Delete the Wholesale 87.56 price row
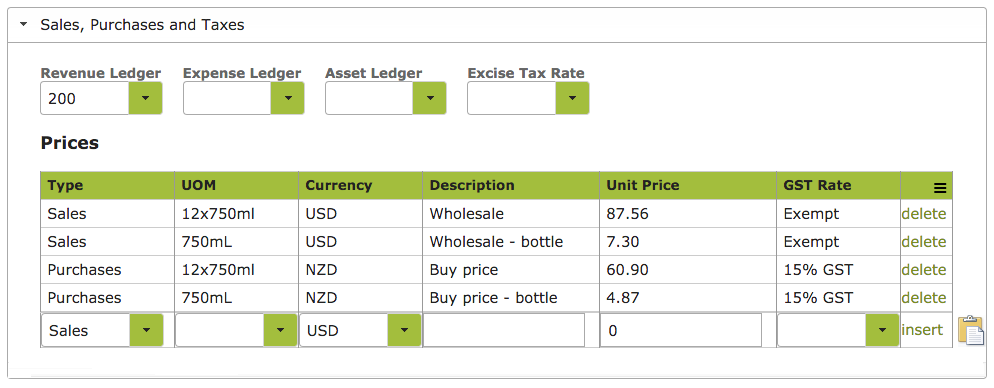Screen dimensions: 994x388 pyautogui.click(x=924, y=214)
